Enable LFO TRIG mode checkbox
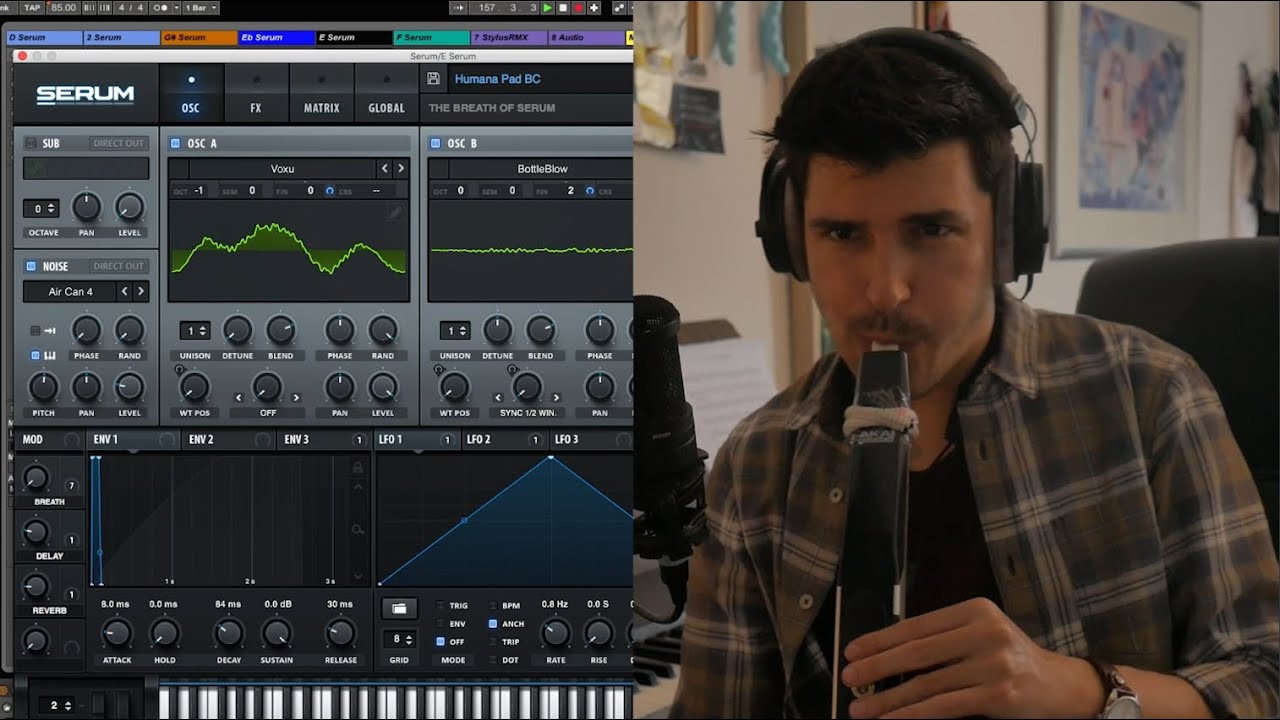This screenshot has width=1280, height=720. (441, 606)
